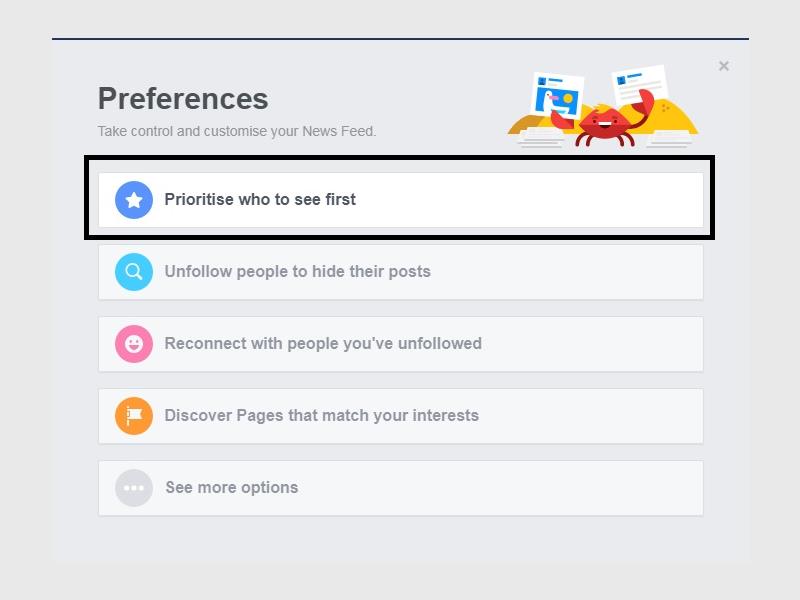Click the Preferences heading
Image resolution: width=800 pixels, height=600 pixels.
click(182, 98)
